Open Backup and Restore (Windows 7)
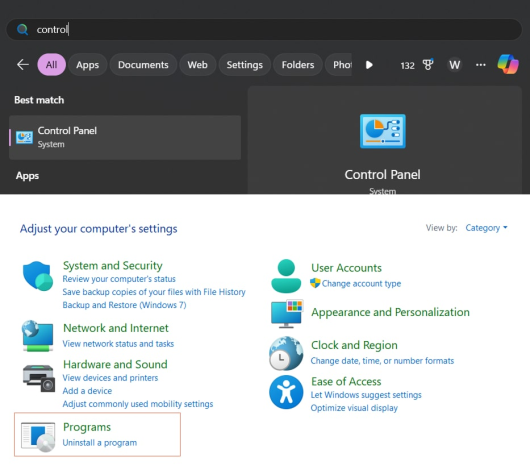The height and width of the screenshot is (470, 530). [124, 305]
